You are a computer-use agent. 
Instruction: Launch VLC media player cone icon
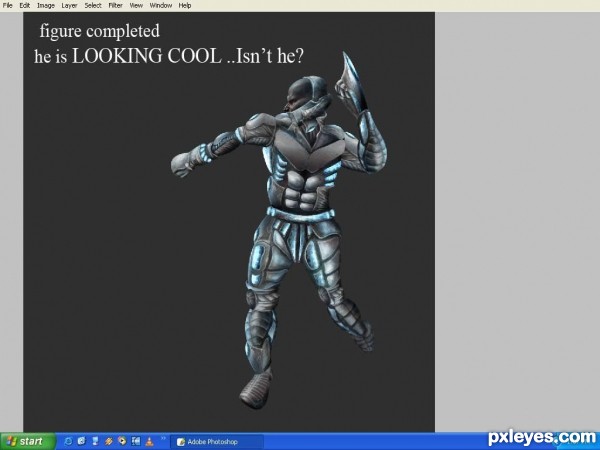(150, 441)
